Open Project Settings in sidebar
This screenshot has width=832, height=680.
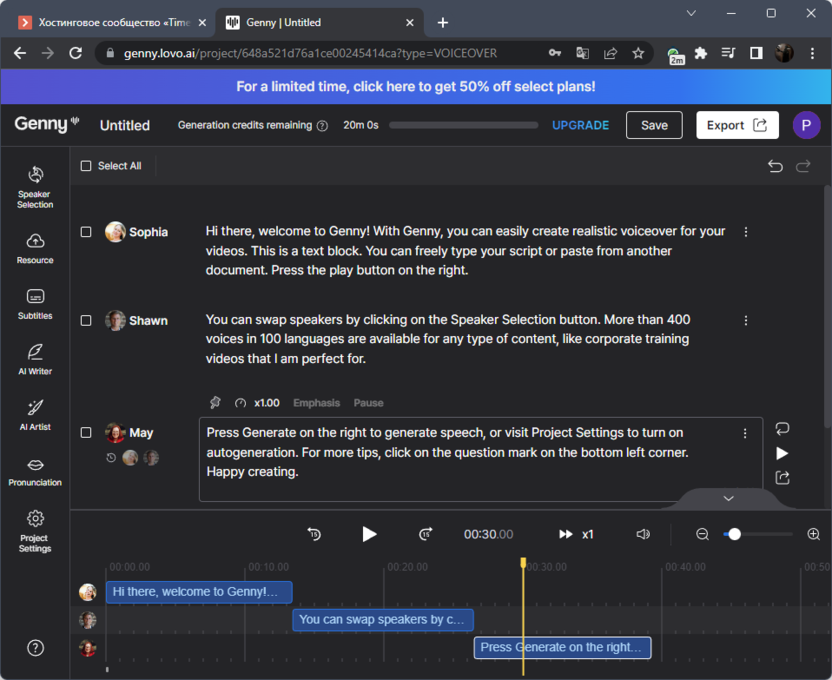pyautogui.click(x=35, y=530)
